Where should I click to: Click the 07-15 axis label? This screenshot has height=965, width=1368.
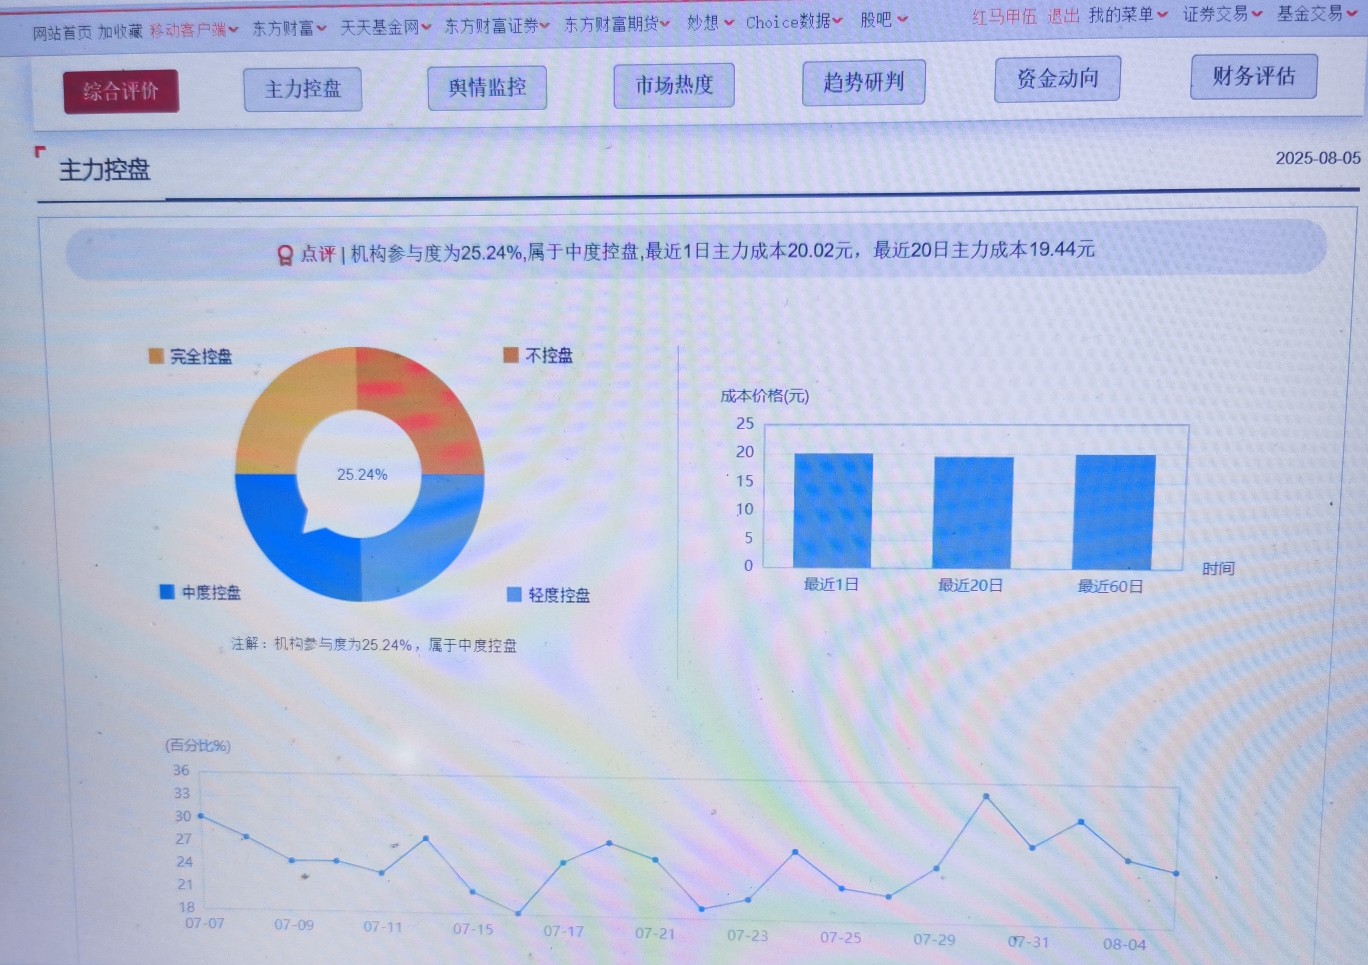coord(473,929)
